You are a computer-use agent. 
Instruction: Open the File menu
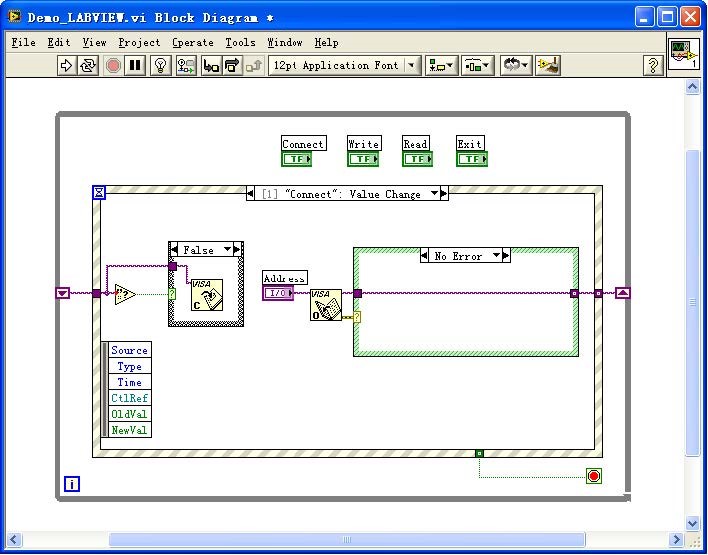23,42
